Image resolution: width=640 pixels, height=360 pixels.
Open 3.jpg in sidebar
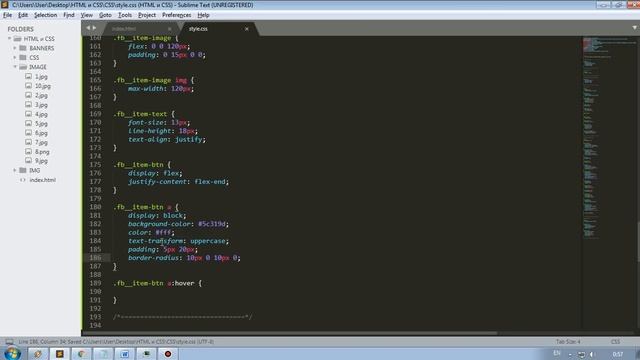pos(41,105)
